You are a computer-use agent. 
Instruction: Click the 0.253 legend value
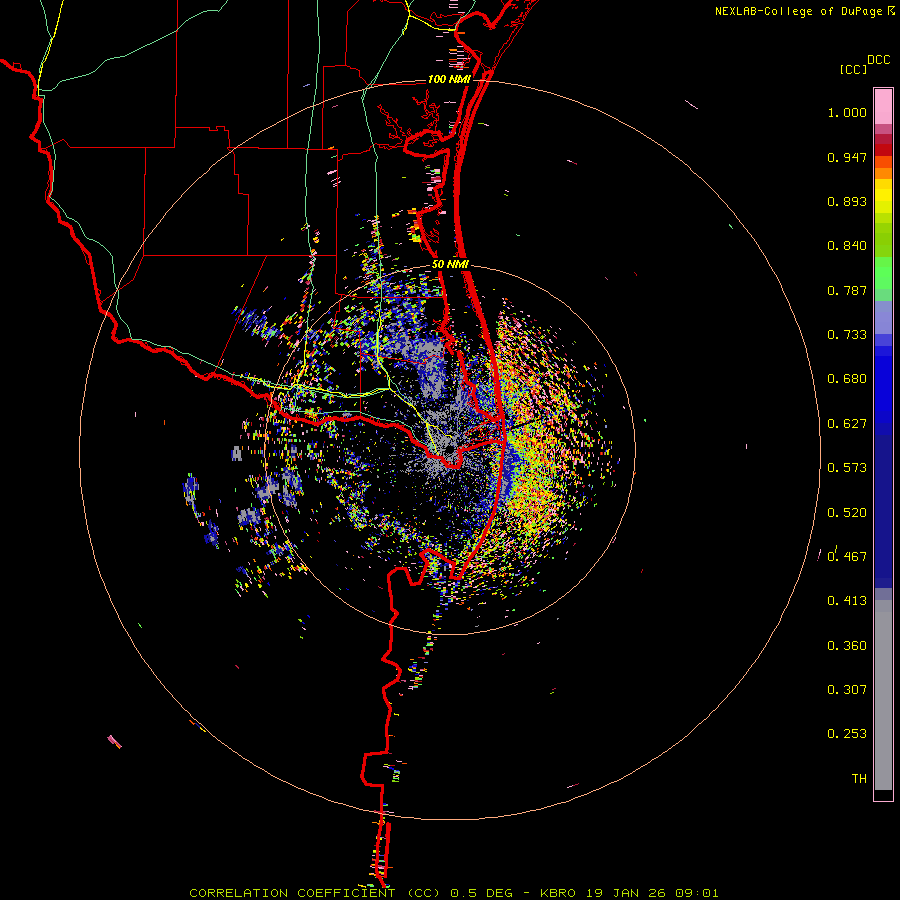pyautogui.click(x=847, y=734)
